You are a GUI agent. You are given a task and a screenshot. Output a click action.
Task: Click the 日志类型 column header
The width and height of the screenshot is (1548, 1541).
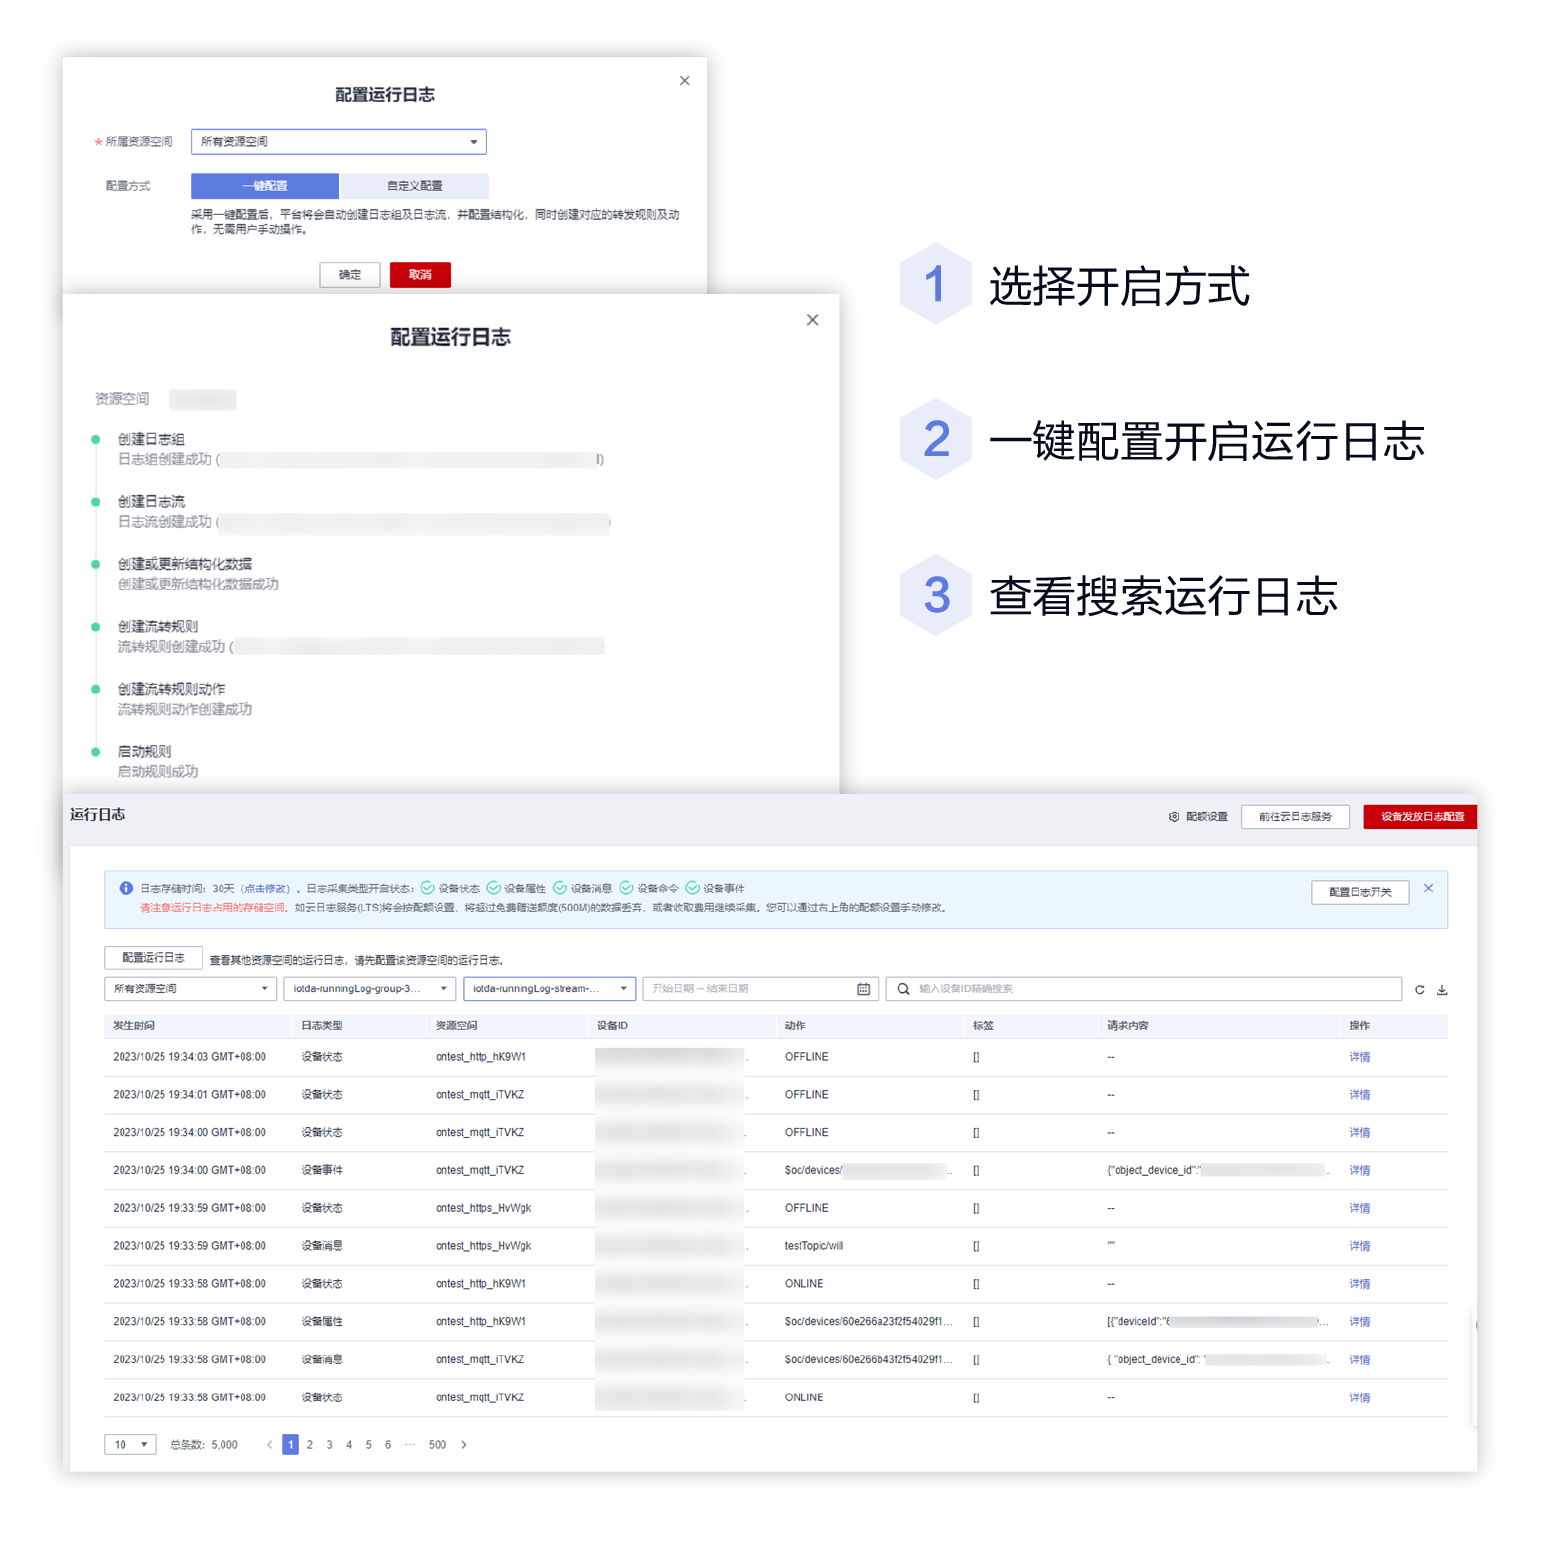pos(322,1026)
